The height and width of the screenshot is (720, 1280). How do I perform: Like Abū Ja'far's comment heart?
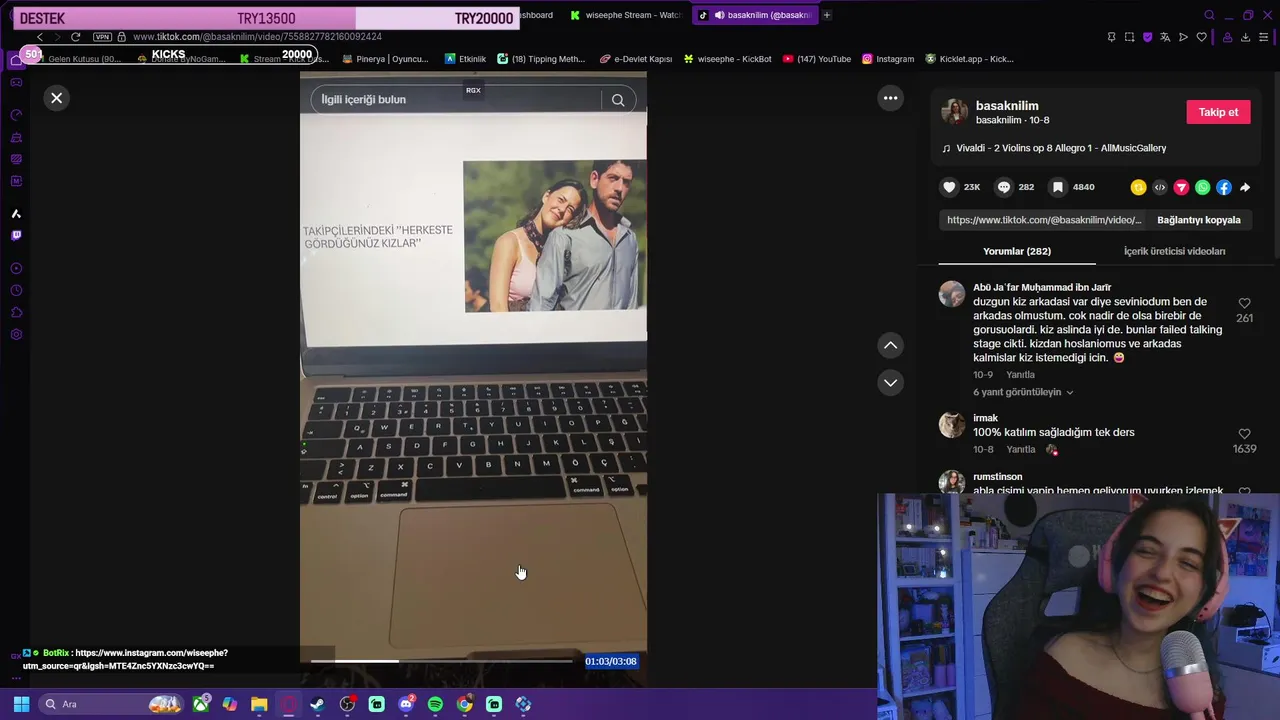click(1244, 303)
